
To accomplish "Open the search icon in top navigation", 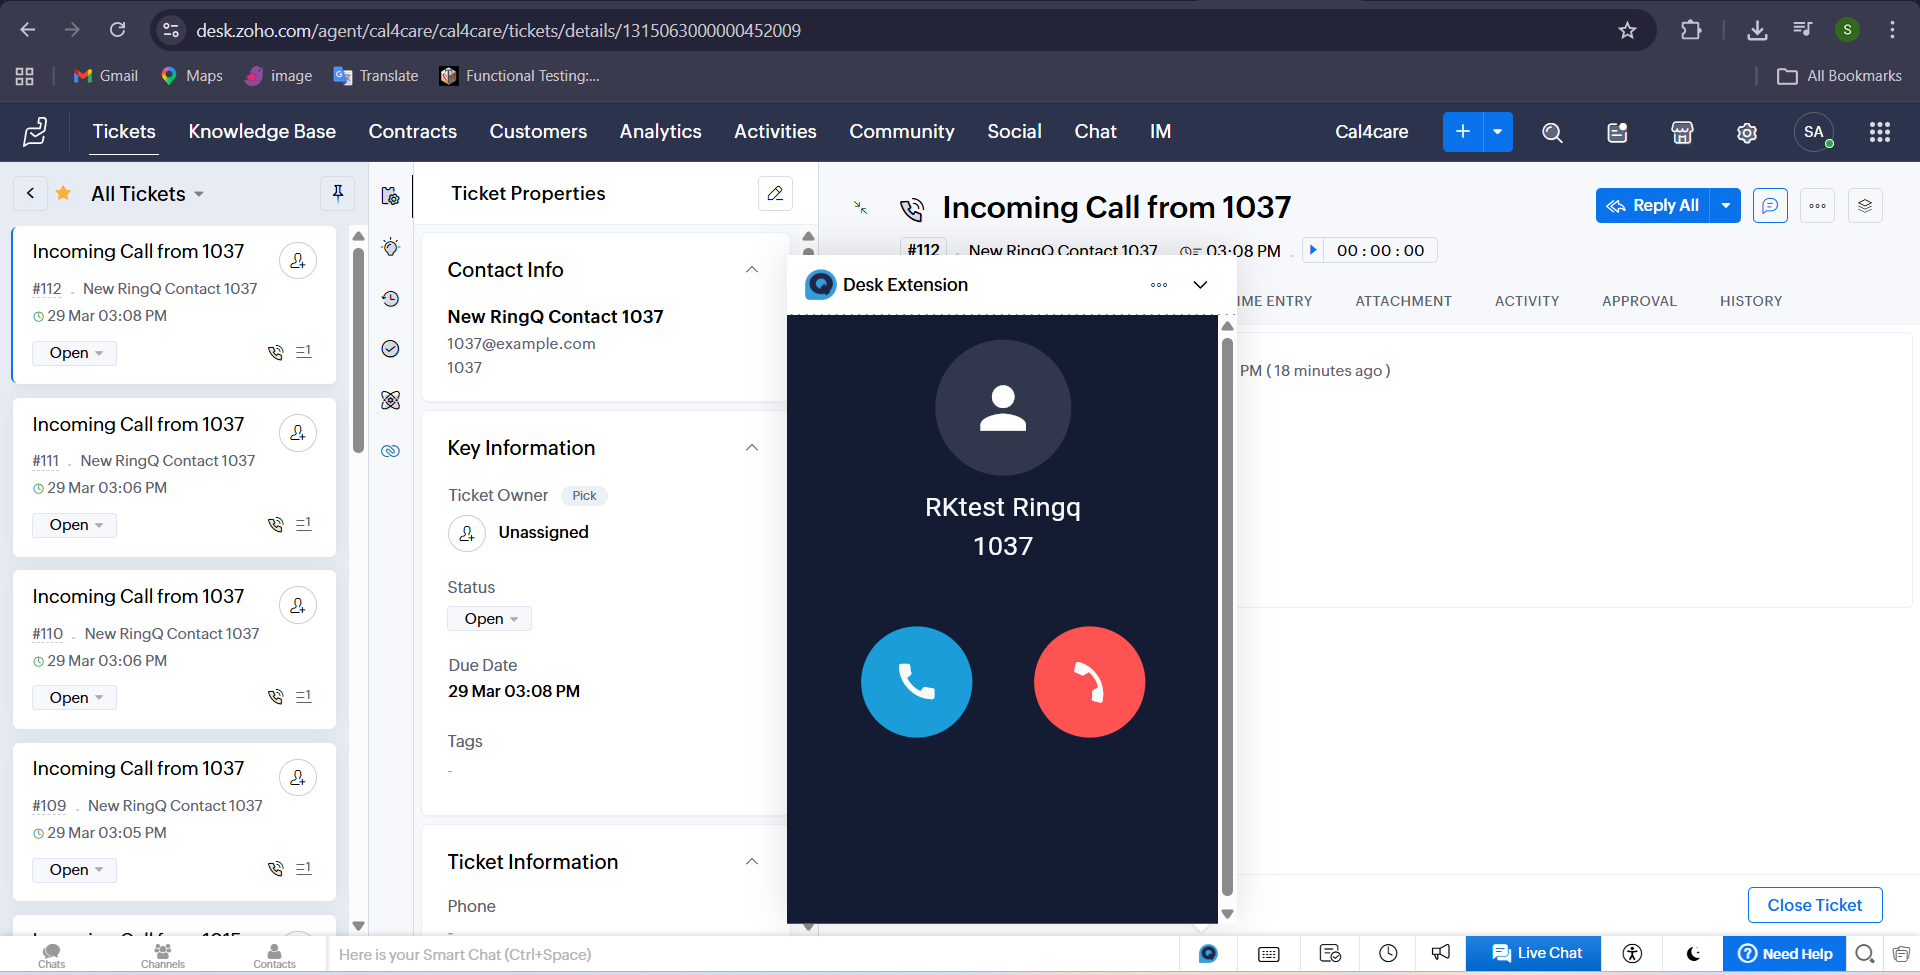I will click(1552, 132).
